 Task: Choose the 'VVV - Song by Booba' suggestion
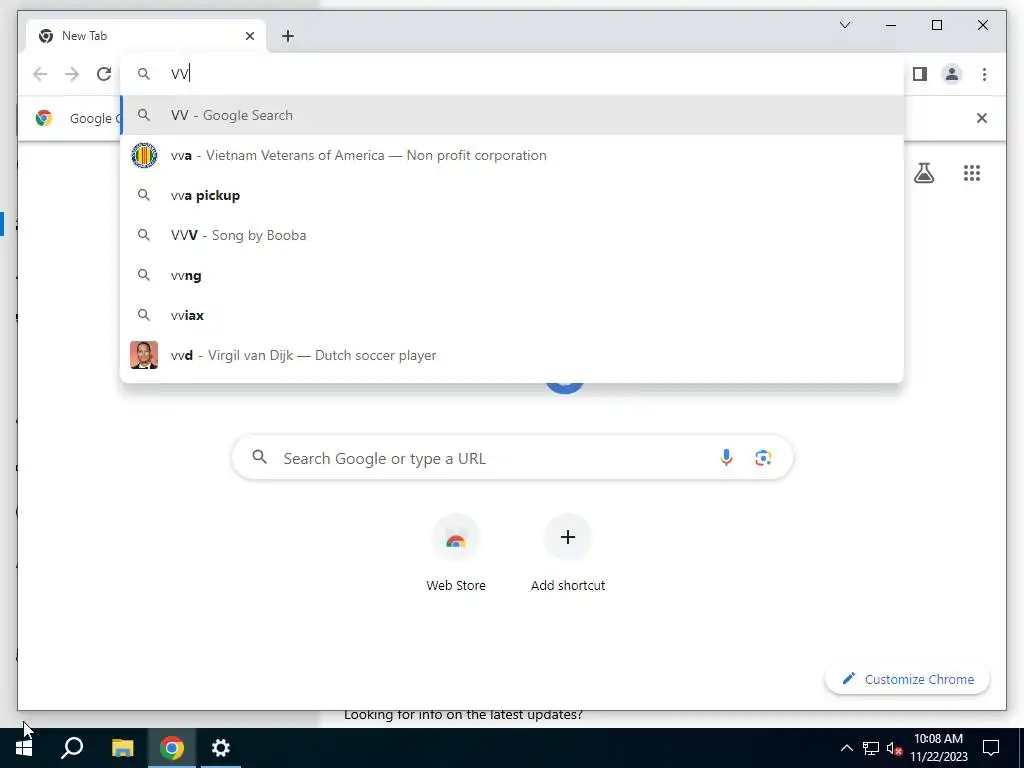[512, 235]
